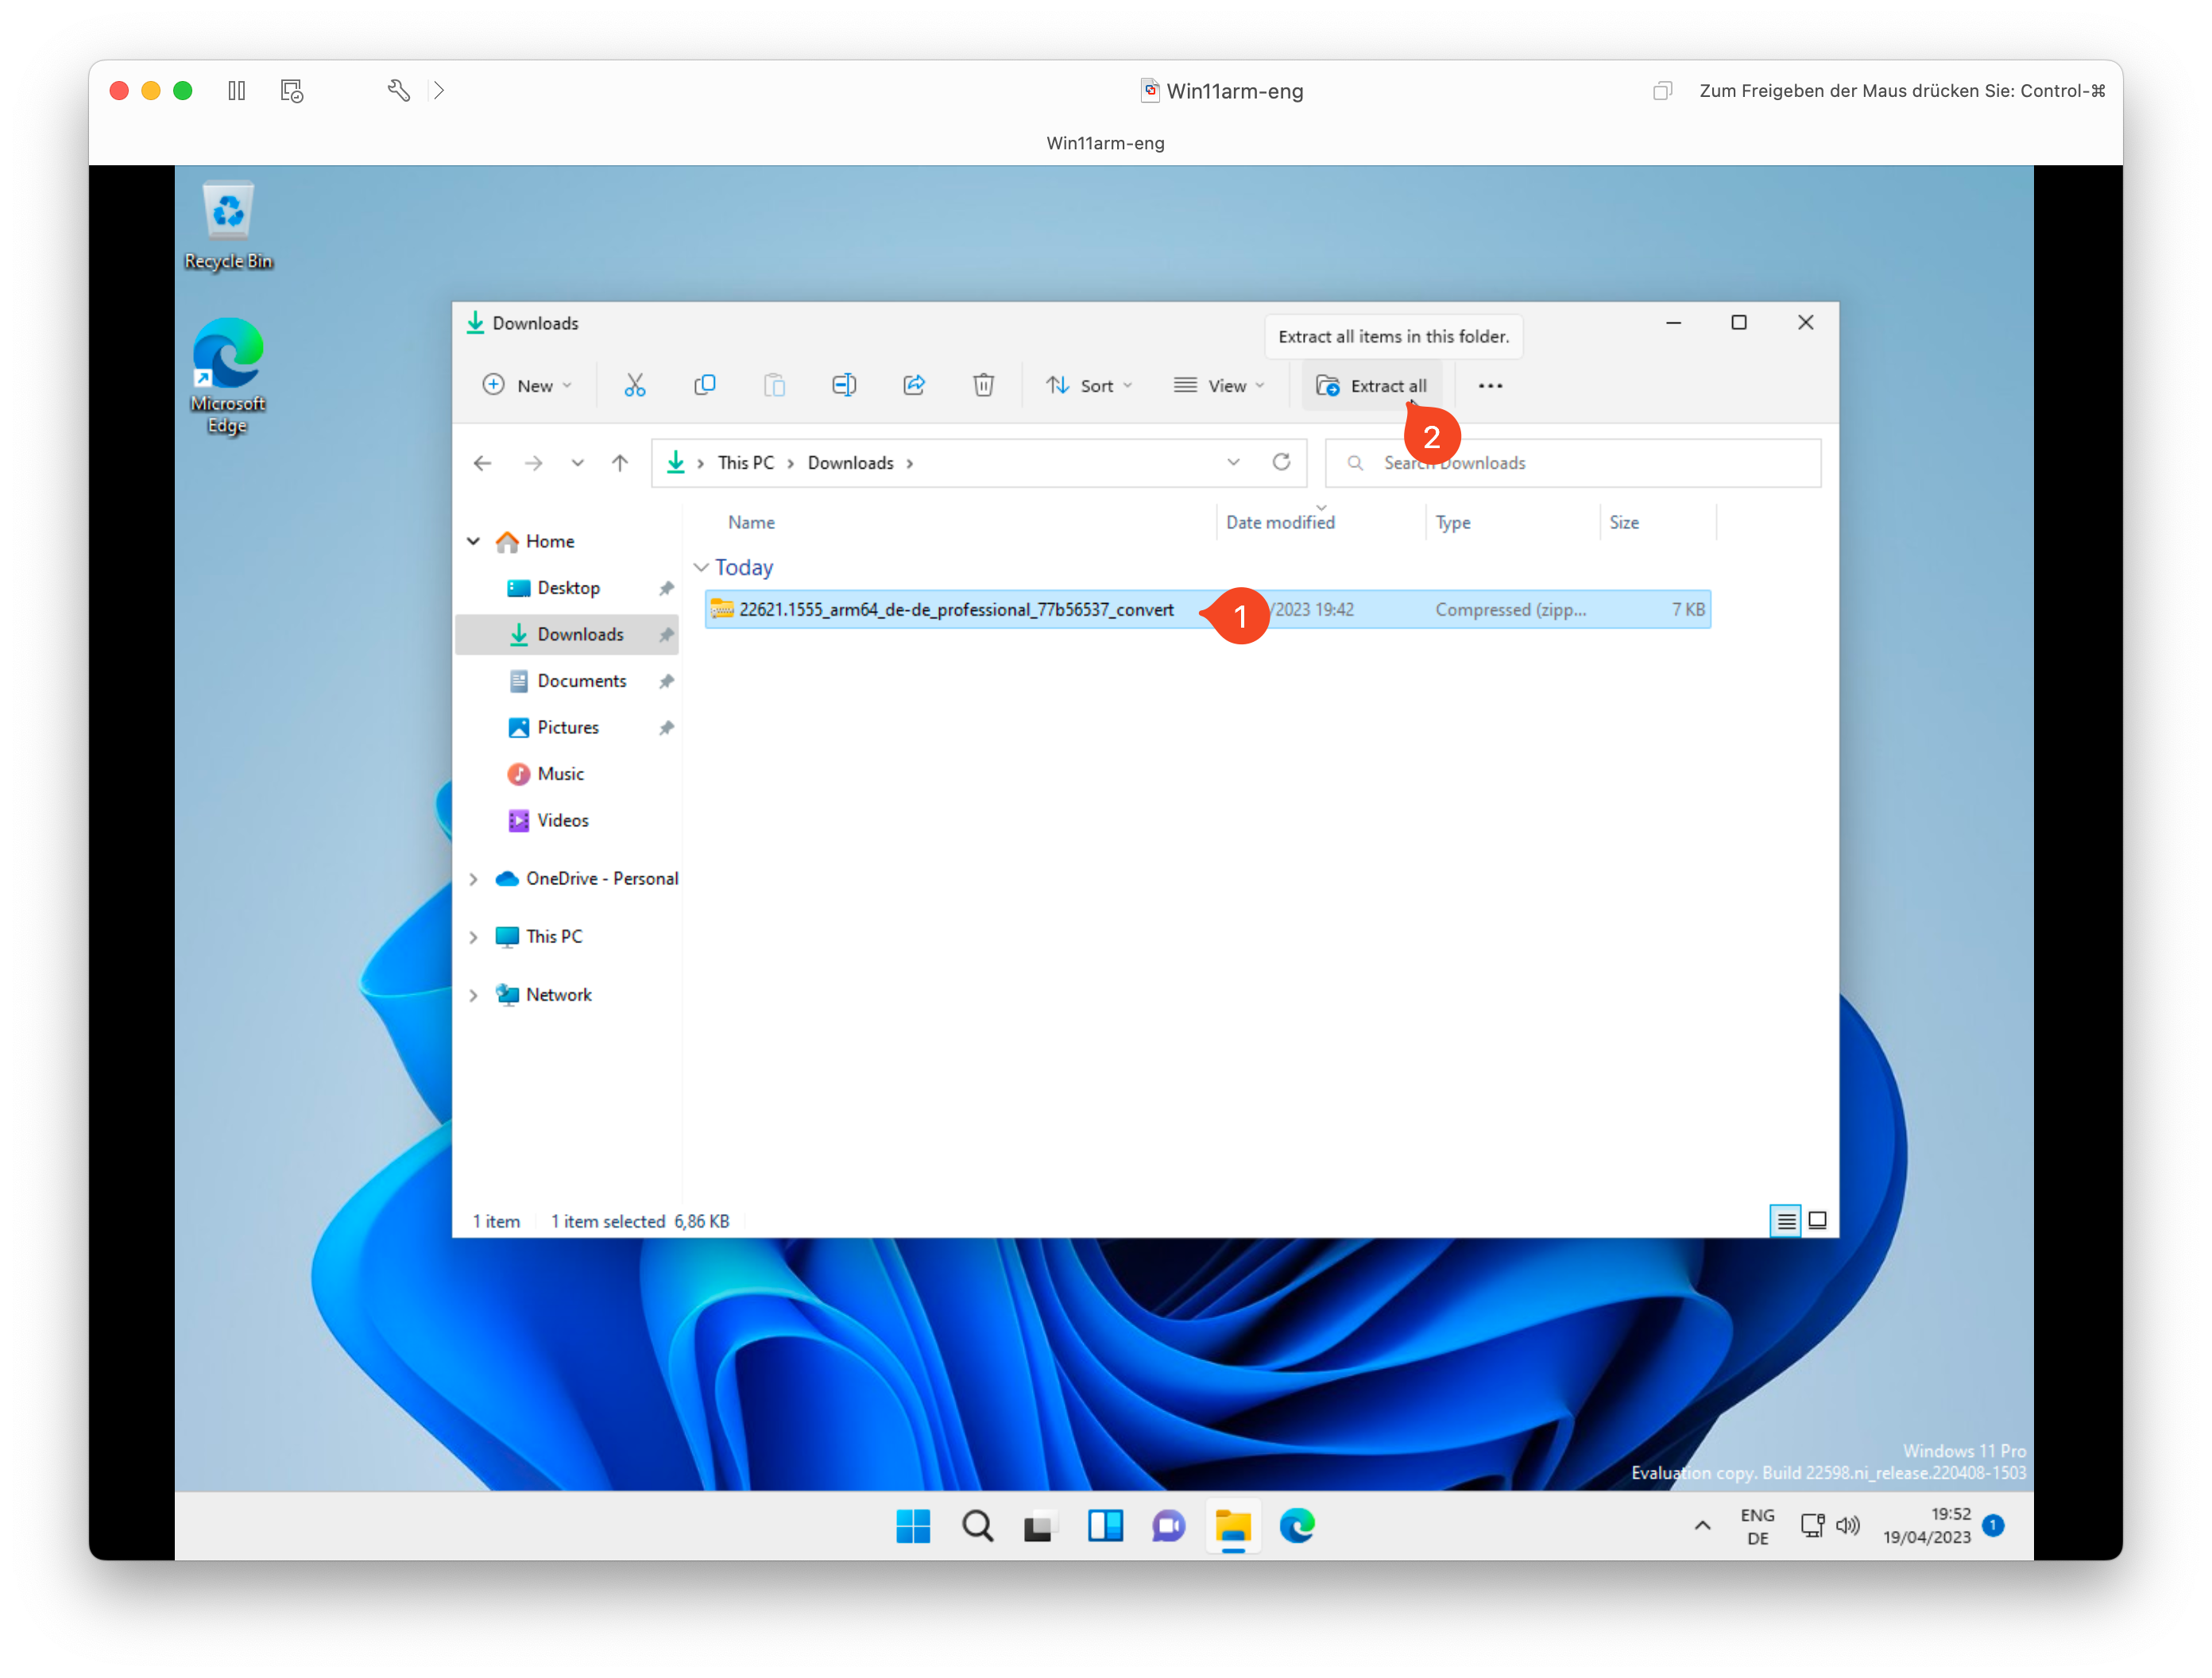Click the Delete trash icon
The height and width of the screenshot is (1678, 2212).
coord(984,386)
